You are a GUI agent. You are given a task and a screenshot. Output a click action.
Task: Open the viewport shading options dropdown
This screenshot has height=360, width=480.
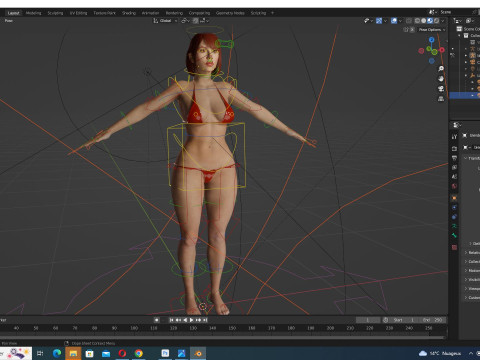[x=442, y=21]
